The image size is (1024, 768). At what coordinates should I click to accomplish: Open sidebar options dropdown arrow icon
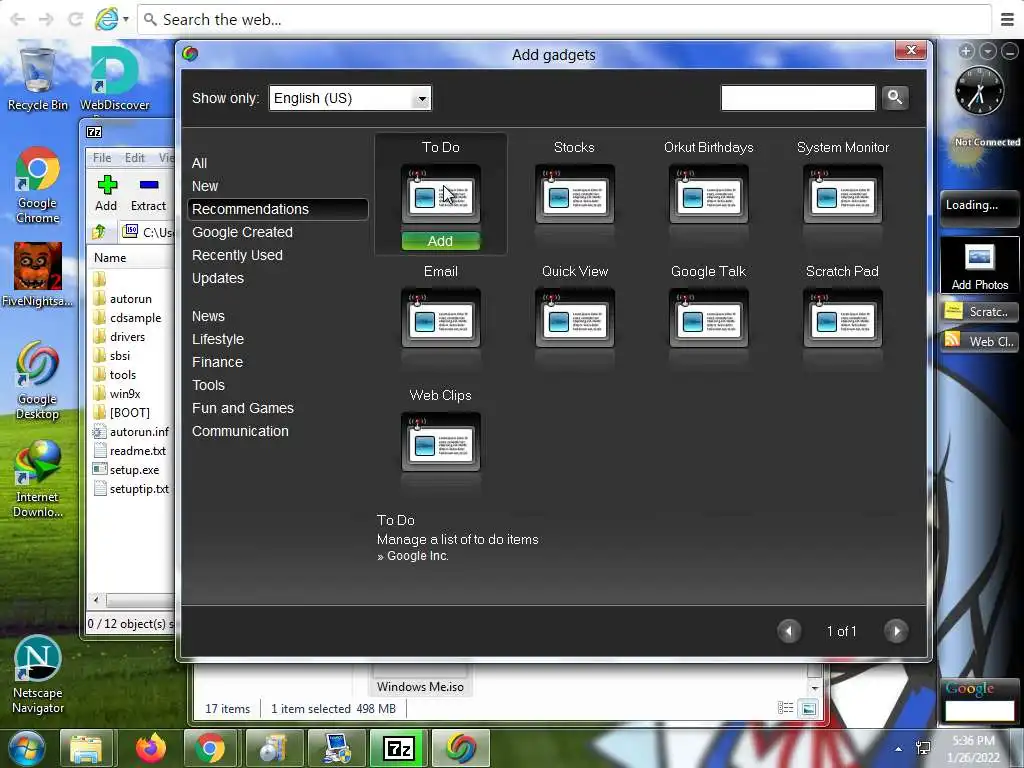pyautogui.click(x=988, y=51)
